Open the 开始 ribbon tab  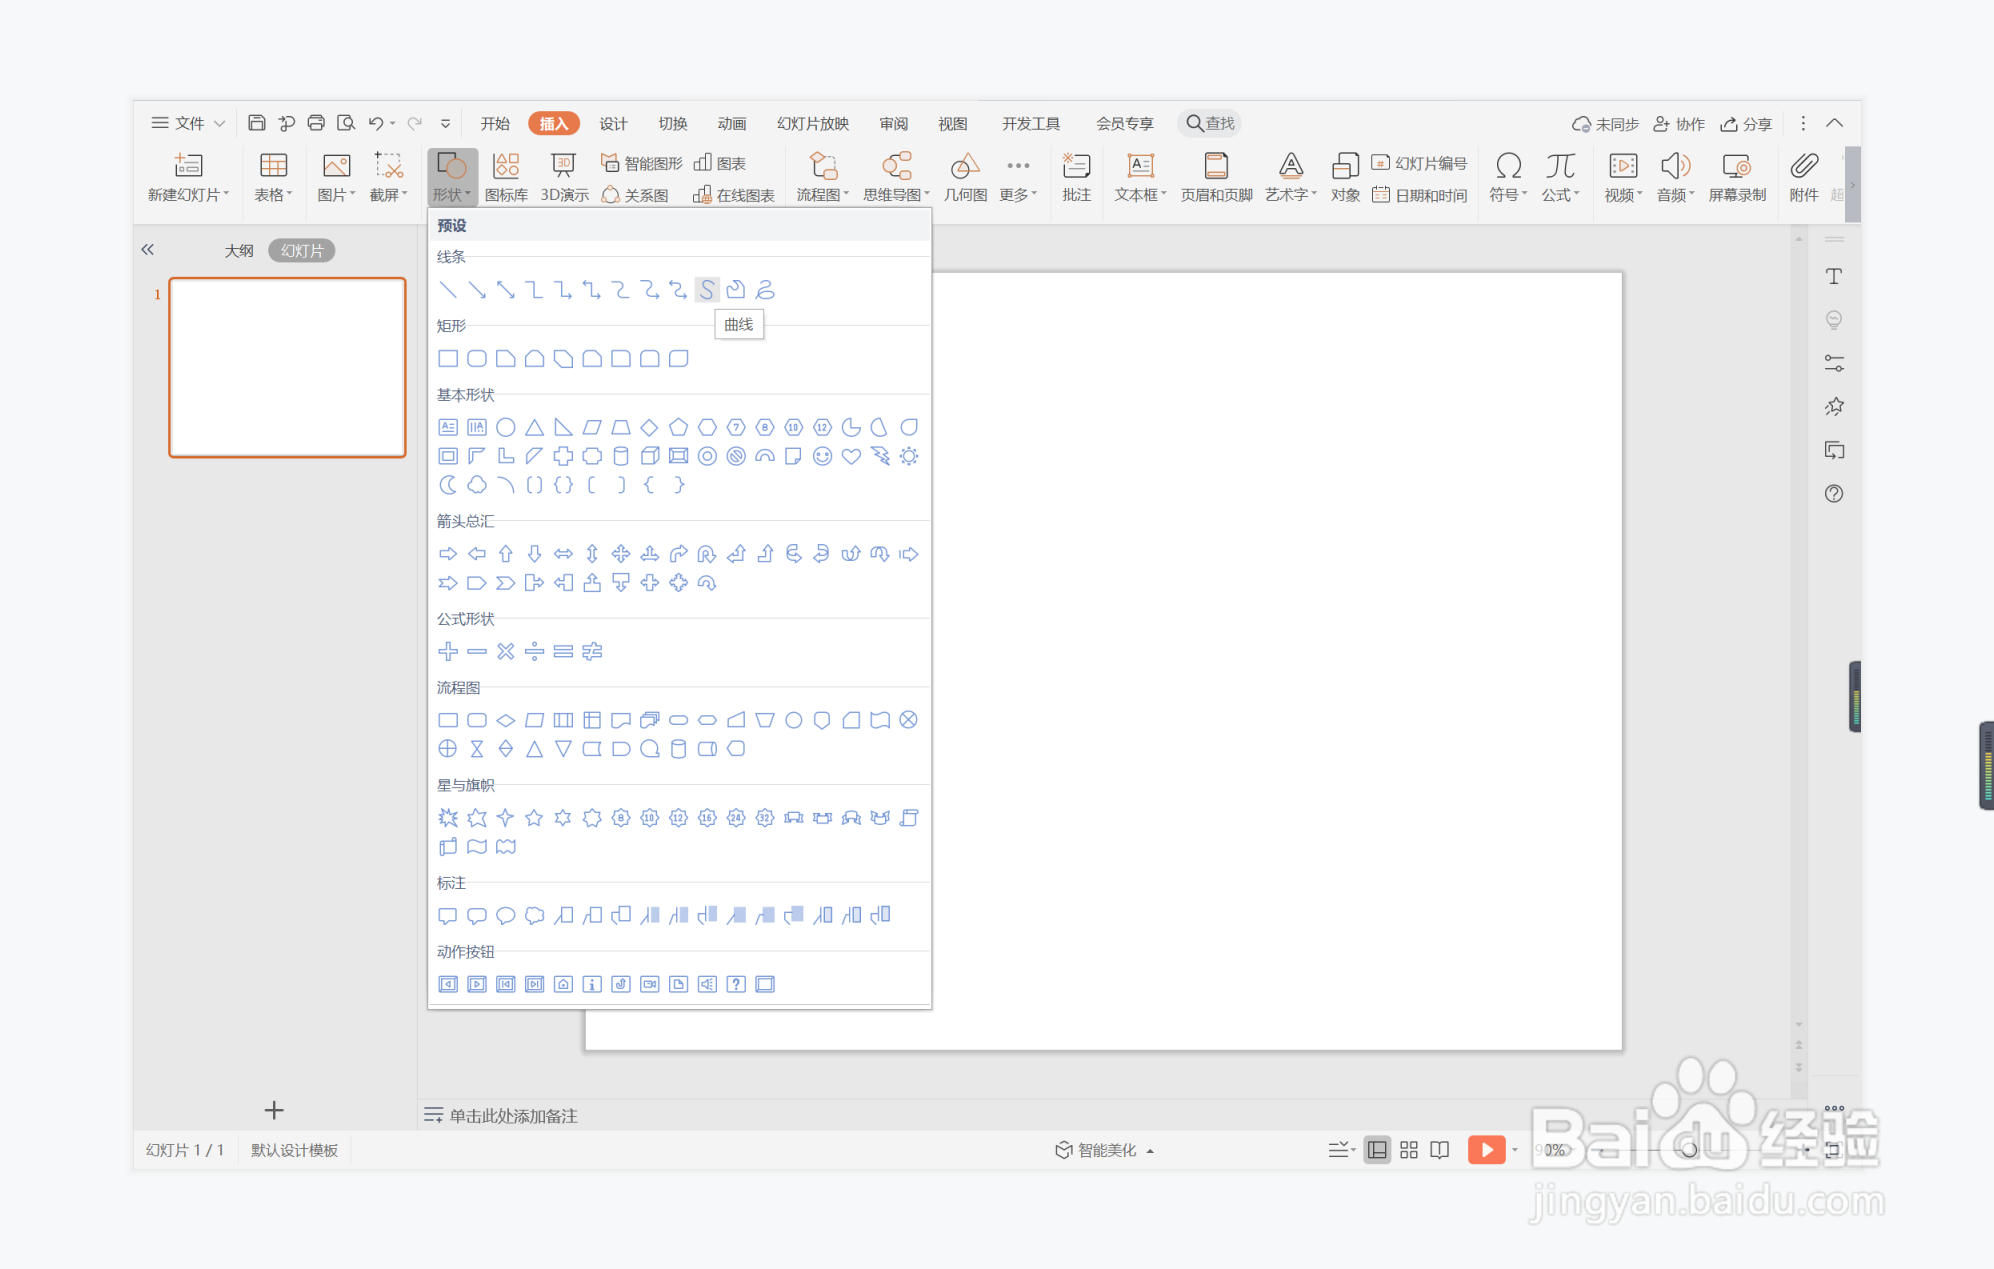point(495,123)
